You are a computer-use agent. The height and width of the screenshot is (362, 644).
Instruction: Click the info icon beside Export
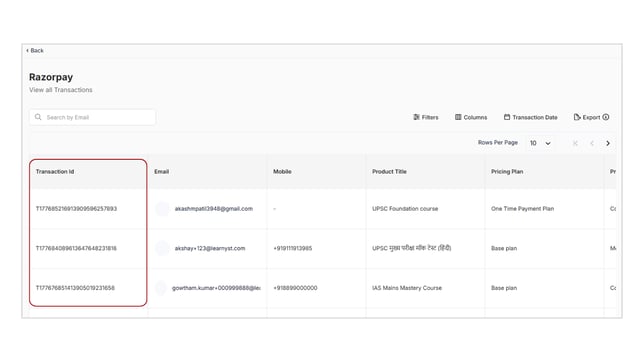606,117
